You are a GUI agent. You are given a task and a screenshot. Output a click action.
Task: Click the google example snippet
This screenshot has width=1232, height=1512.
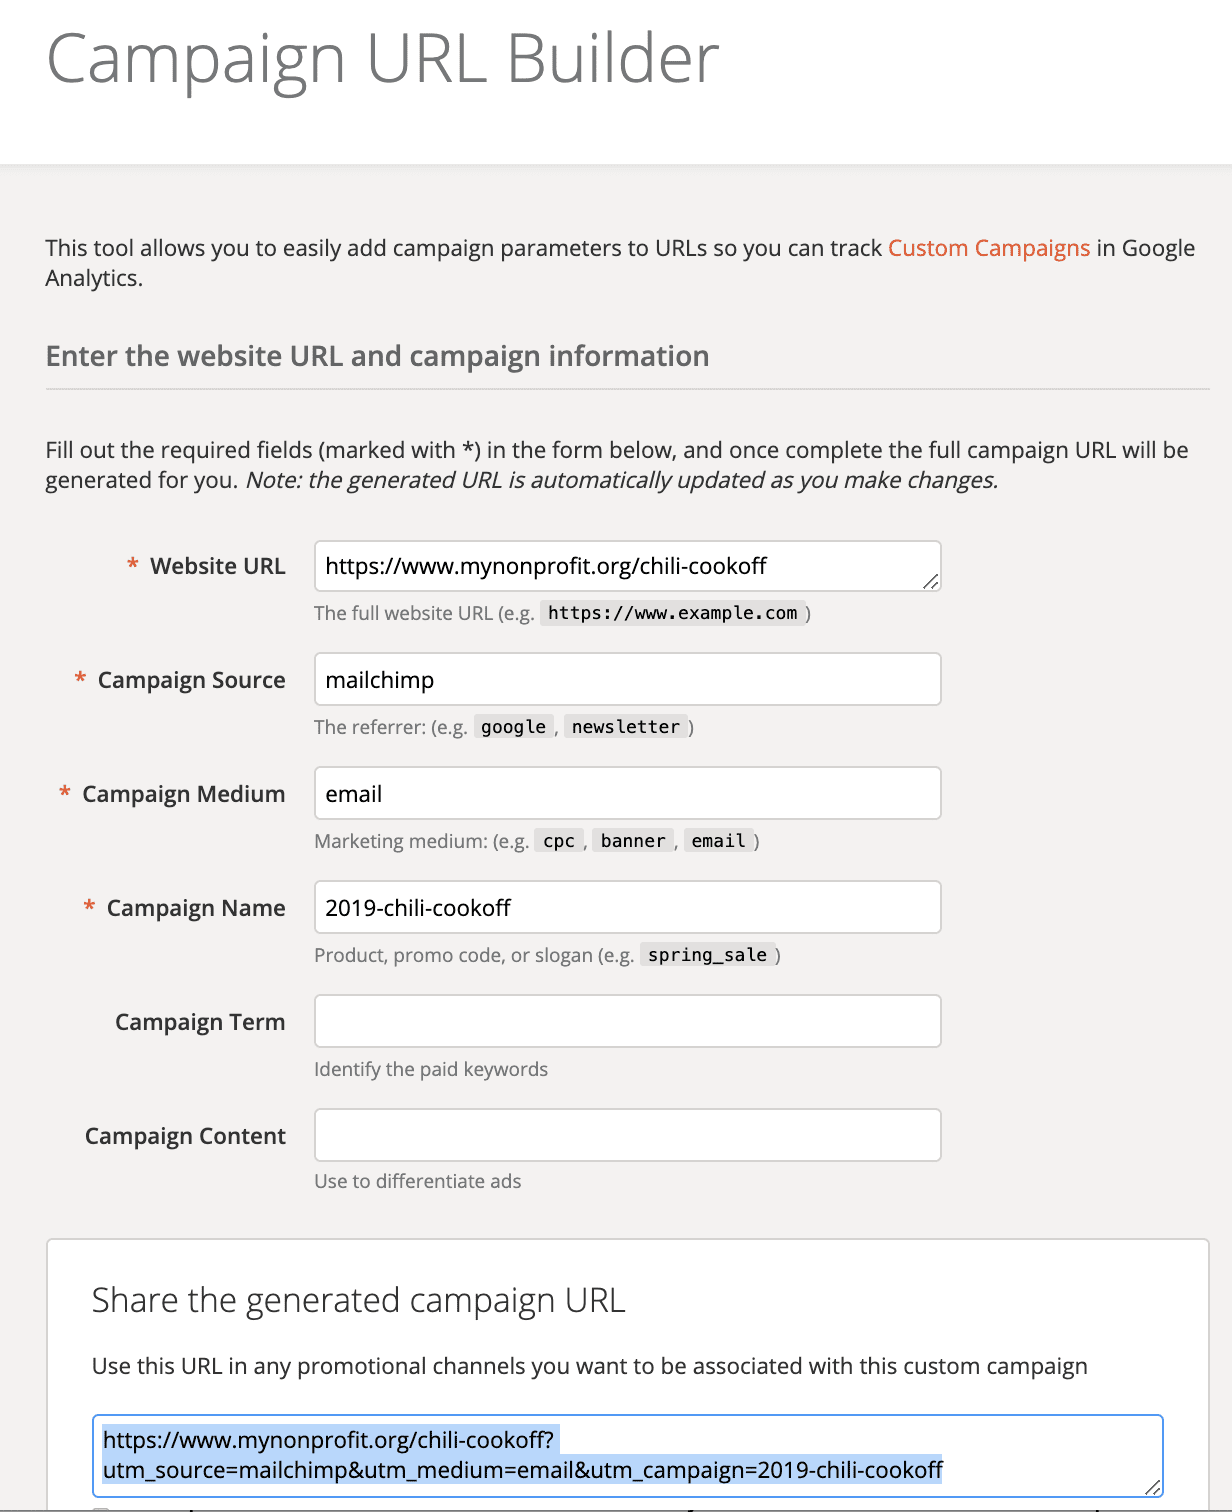pyautogui.click(x=513, y=726)
